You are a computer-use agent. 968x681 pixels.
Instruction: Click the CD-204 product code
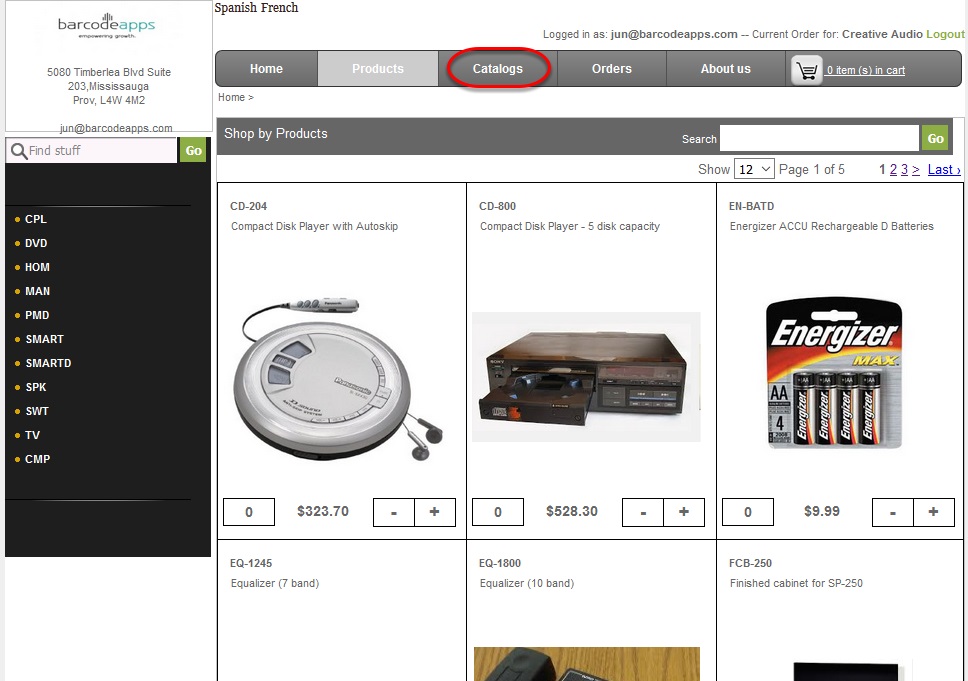pyautogui.click(x=249, y=206)
